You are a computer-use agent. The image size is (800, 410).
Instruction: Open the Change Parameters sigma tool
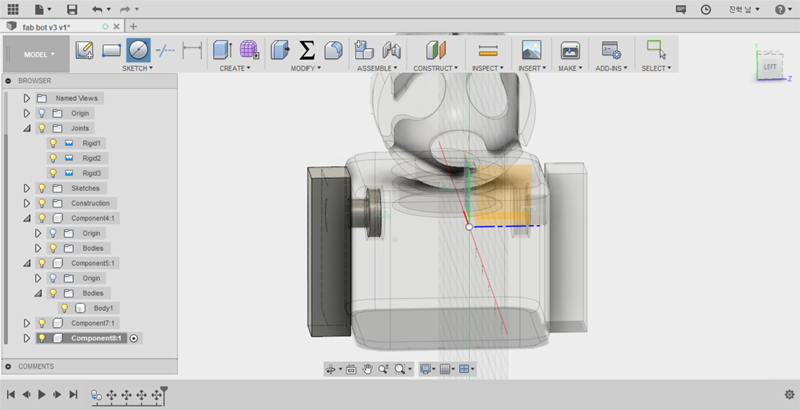[x=307, y=50]
